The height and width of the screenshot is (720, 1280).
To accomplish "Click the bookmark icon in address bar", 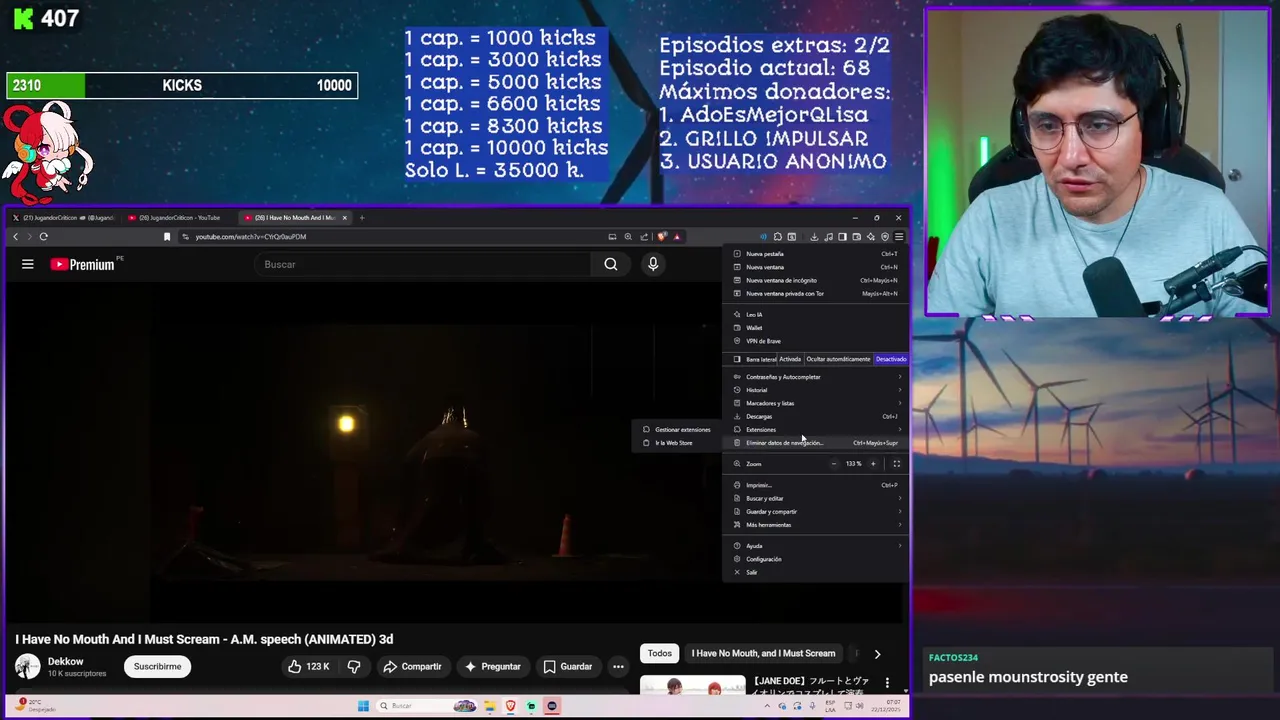I will (x=167, y=237).
